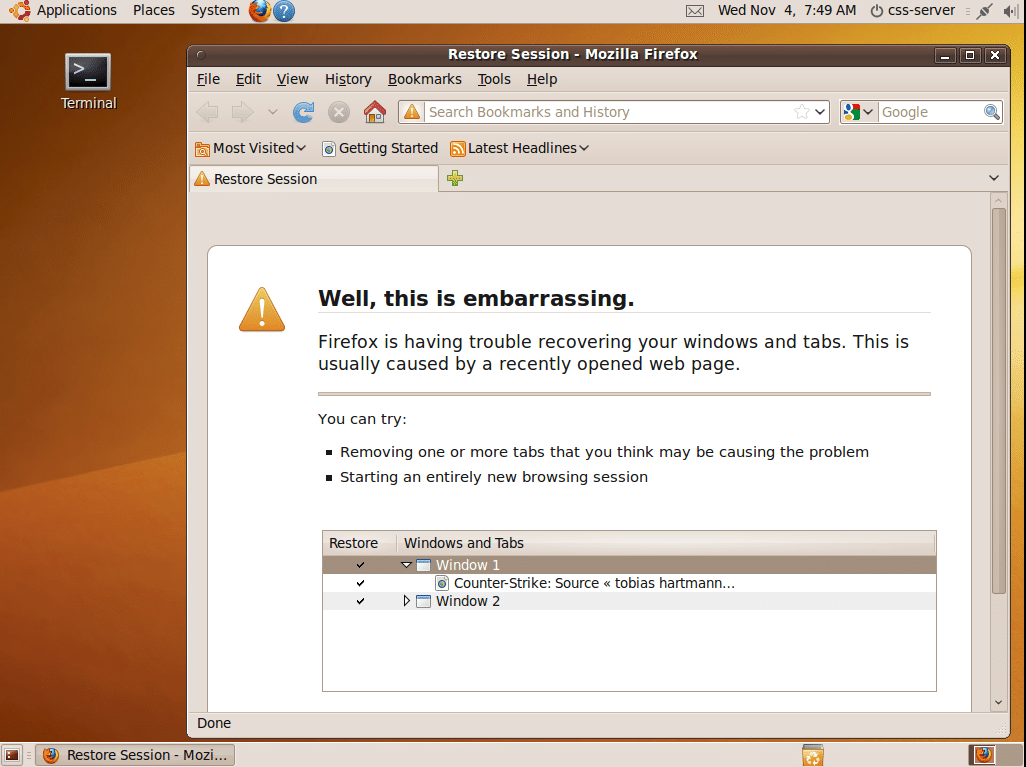Click the scrollbar up arrow
Viewport: 1026px width, 767px height.
[998, 200]
